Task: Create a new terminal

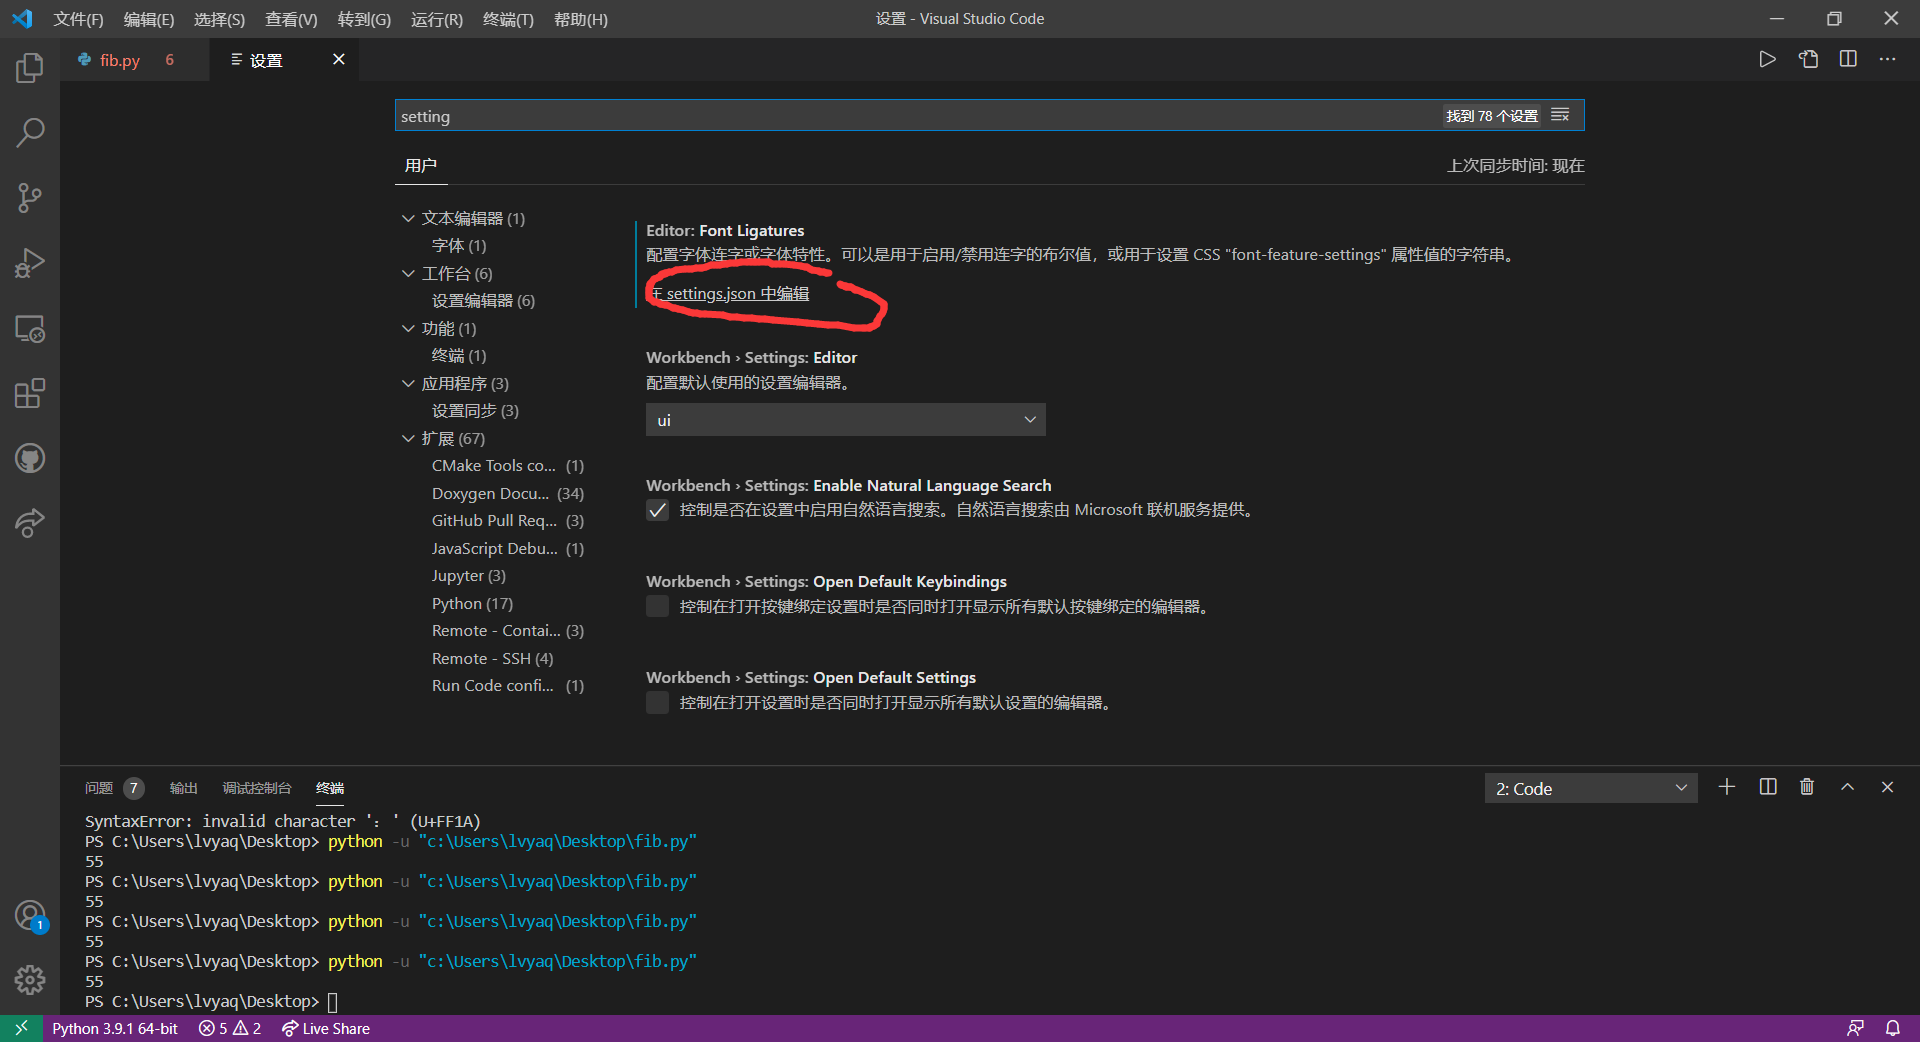Action: [x=1727, y=788]
